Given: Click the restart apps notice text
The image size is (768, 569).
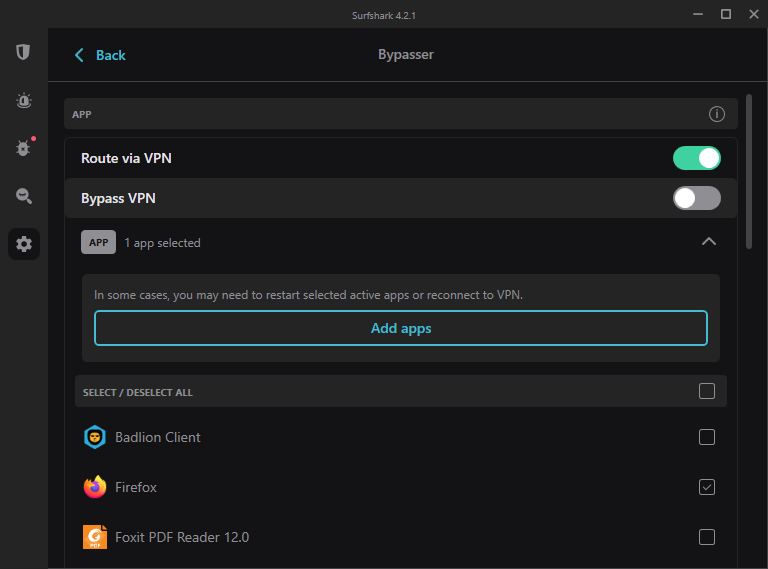Looking at the screenshot, I should [x=309, y=295].
